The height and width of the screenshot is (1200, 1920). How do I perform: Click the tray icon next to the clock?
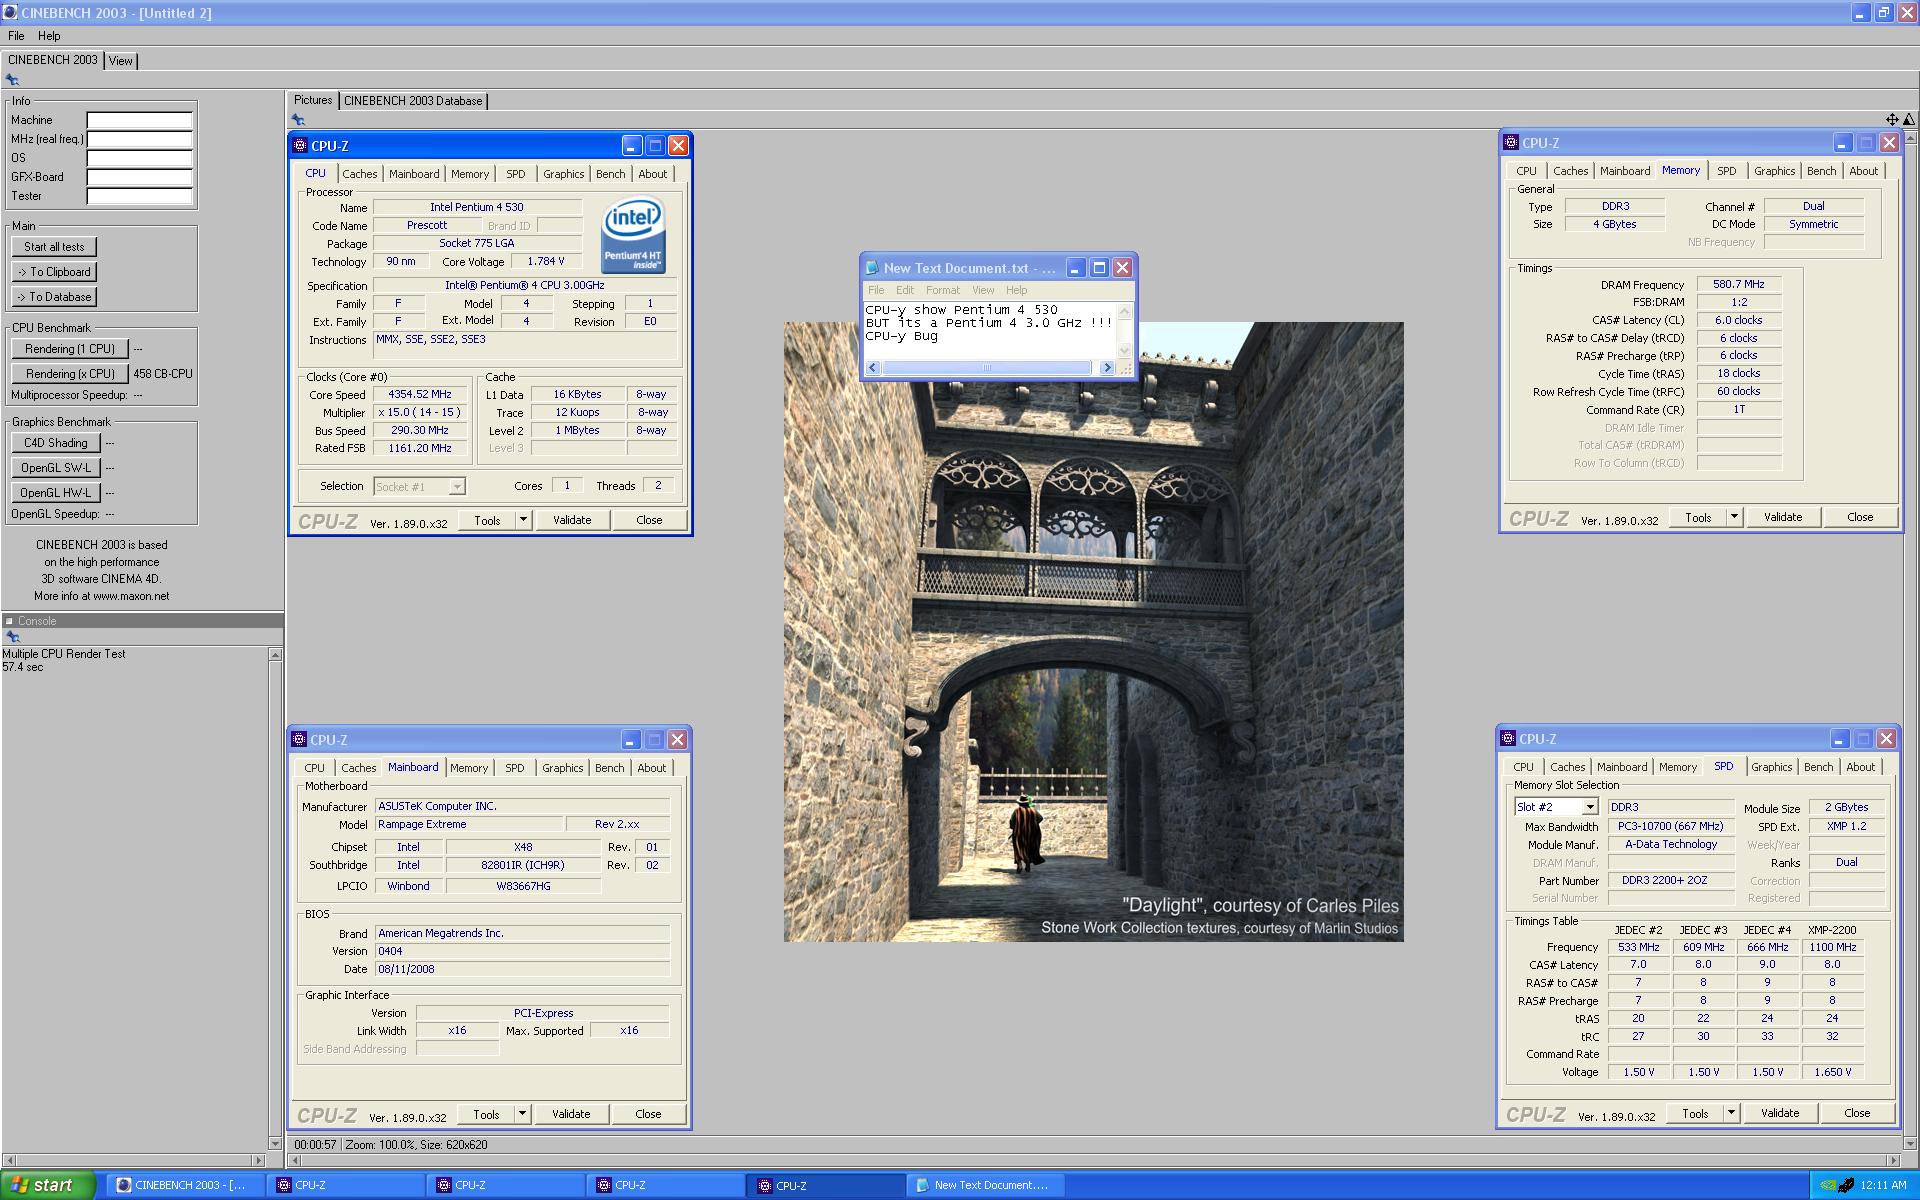click(x=1846, y=1186)
